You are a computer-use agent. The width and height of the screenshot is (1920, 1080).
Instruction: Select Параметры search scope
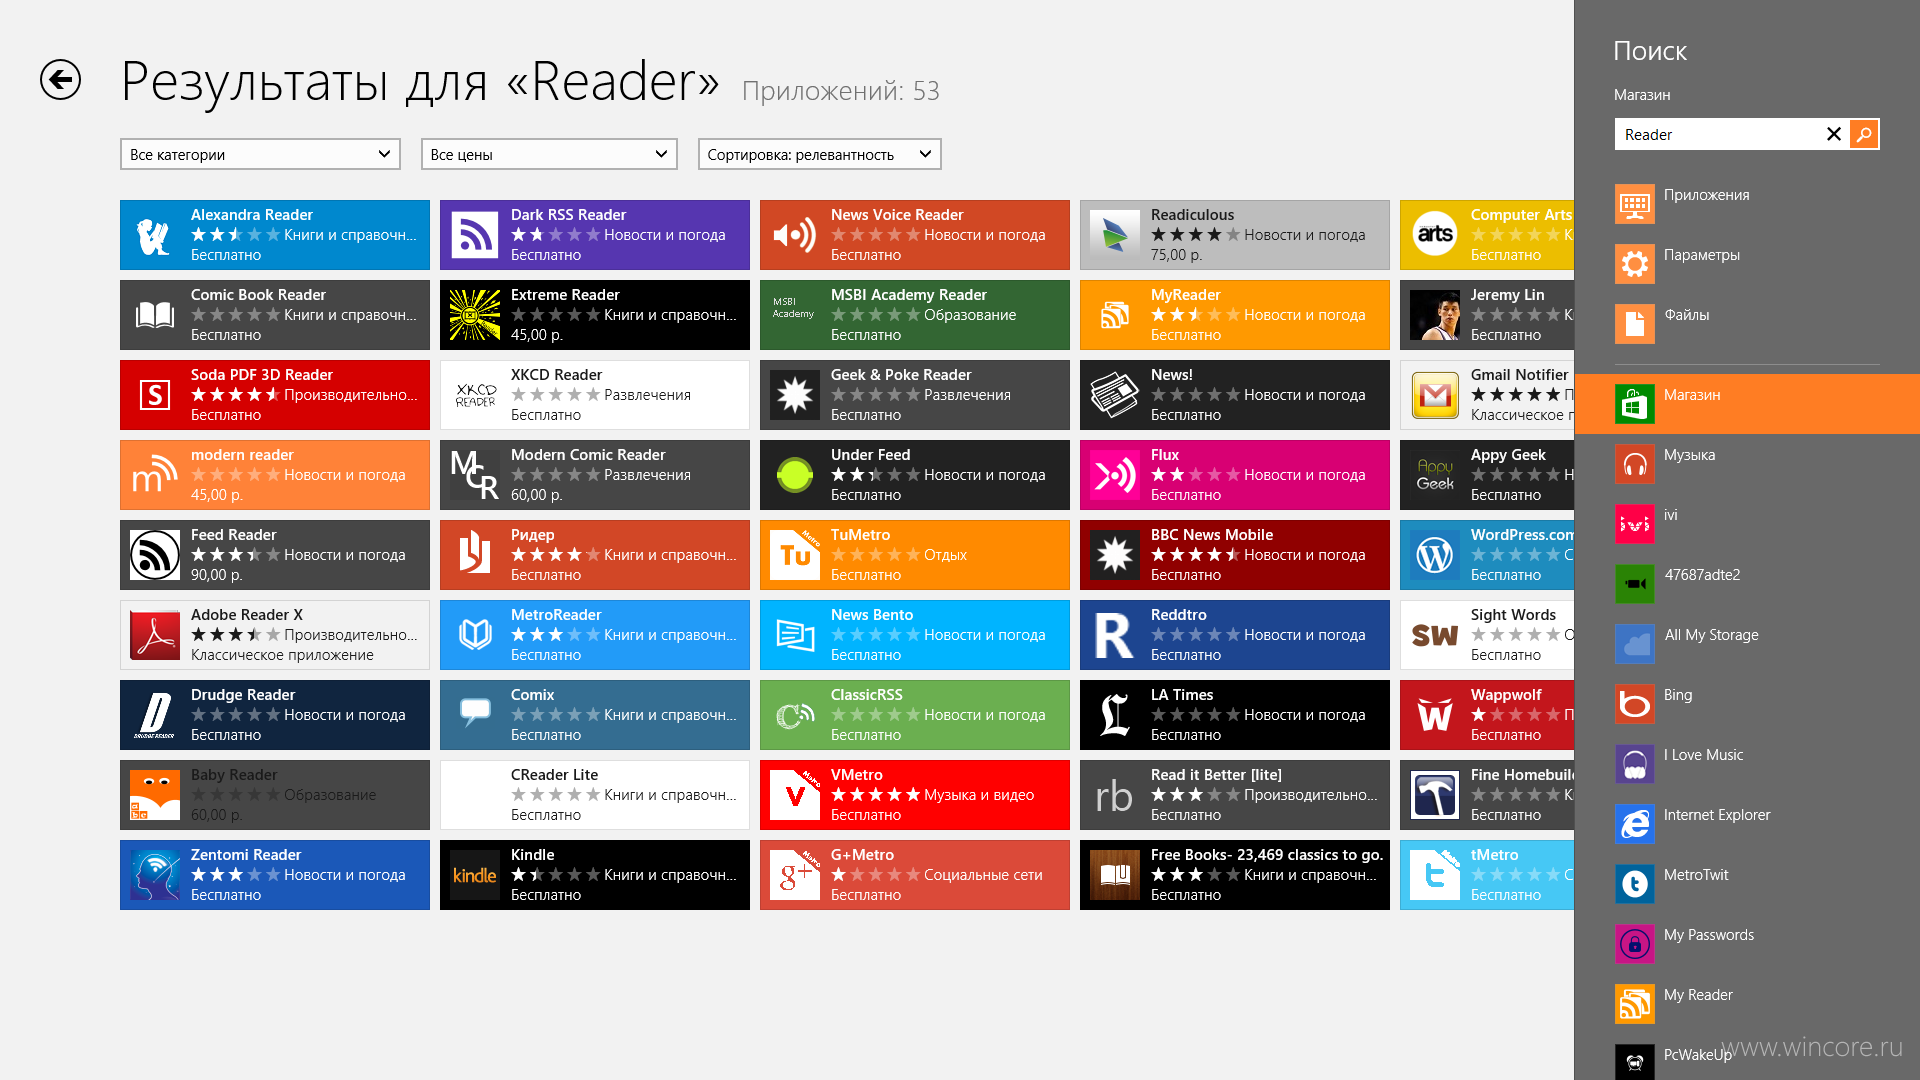coord(1747,264)
